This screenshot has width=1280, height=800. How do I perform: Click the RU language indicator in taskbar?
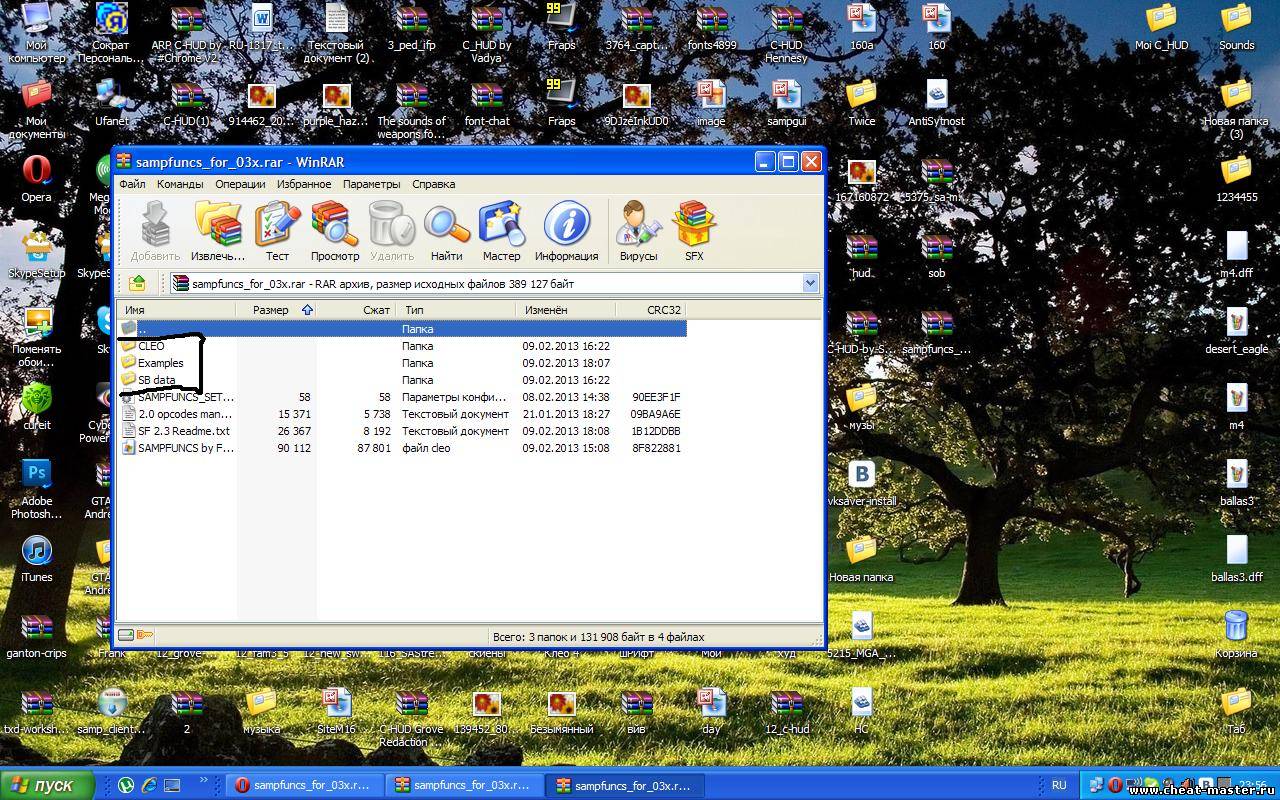(1059, 785)
